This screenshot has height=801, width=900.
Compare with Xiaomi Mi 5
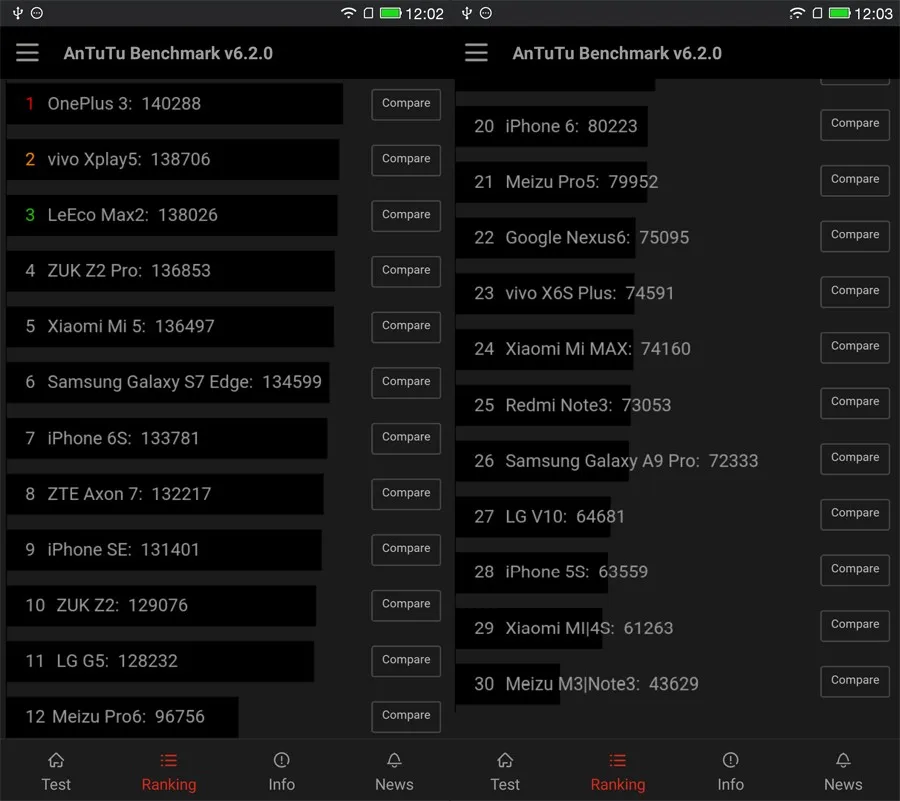coord(406,326)
